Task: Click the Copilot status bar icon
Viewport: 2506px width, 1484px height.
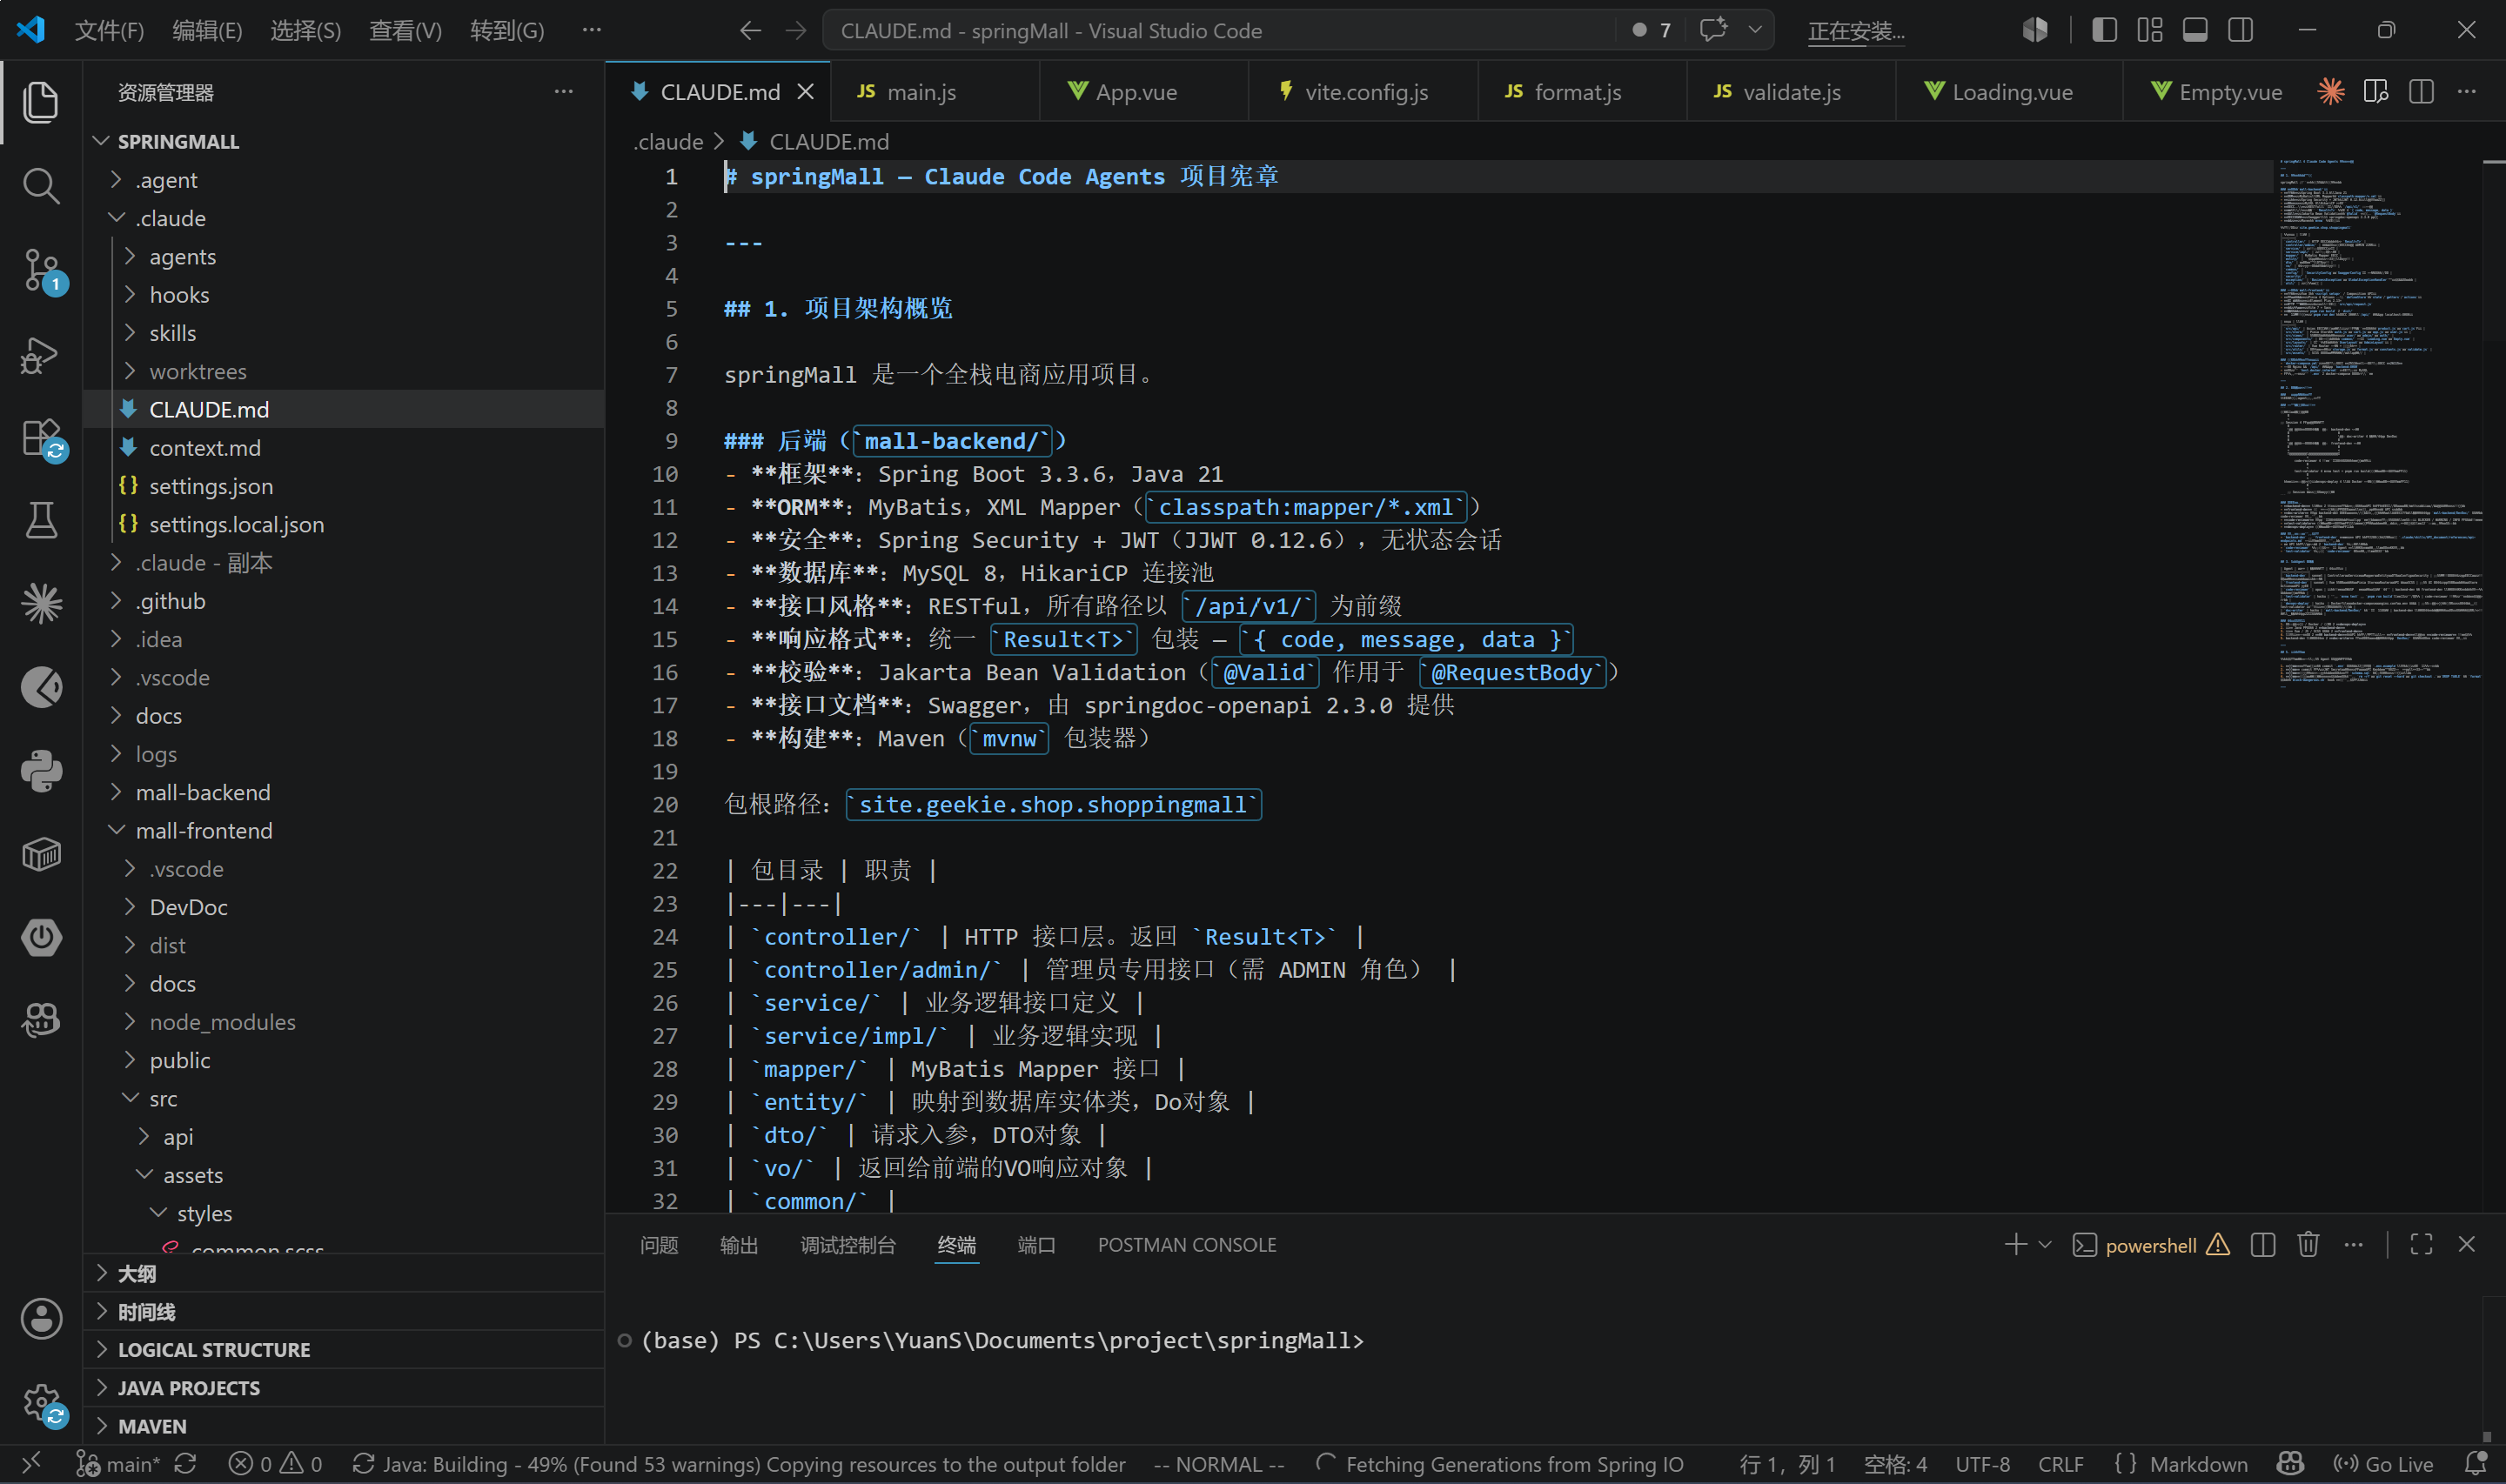Action: coord(2290,1464)
